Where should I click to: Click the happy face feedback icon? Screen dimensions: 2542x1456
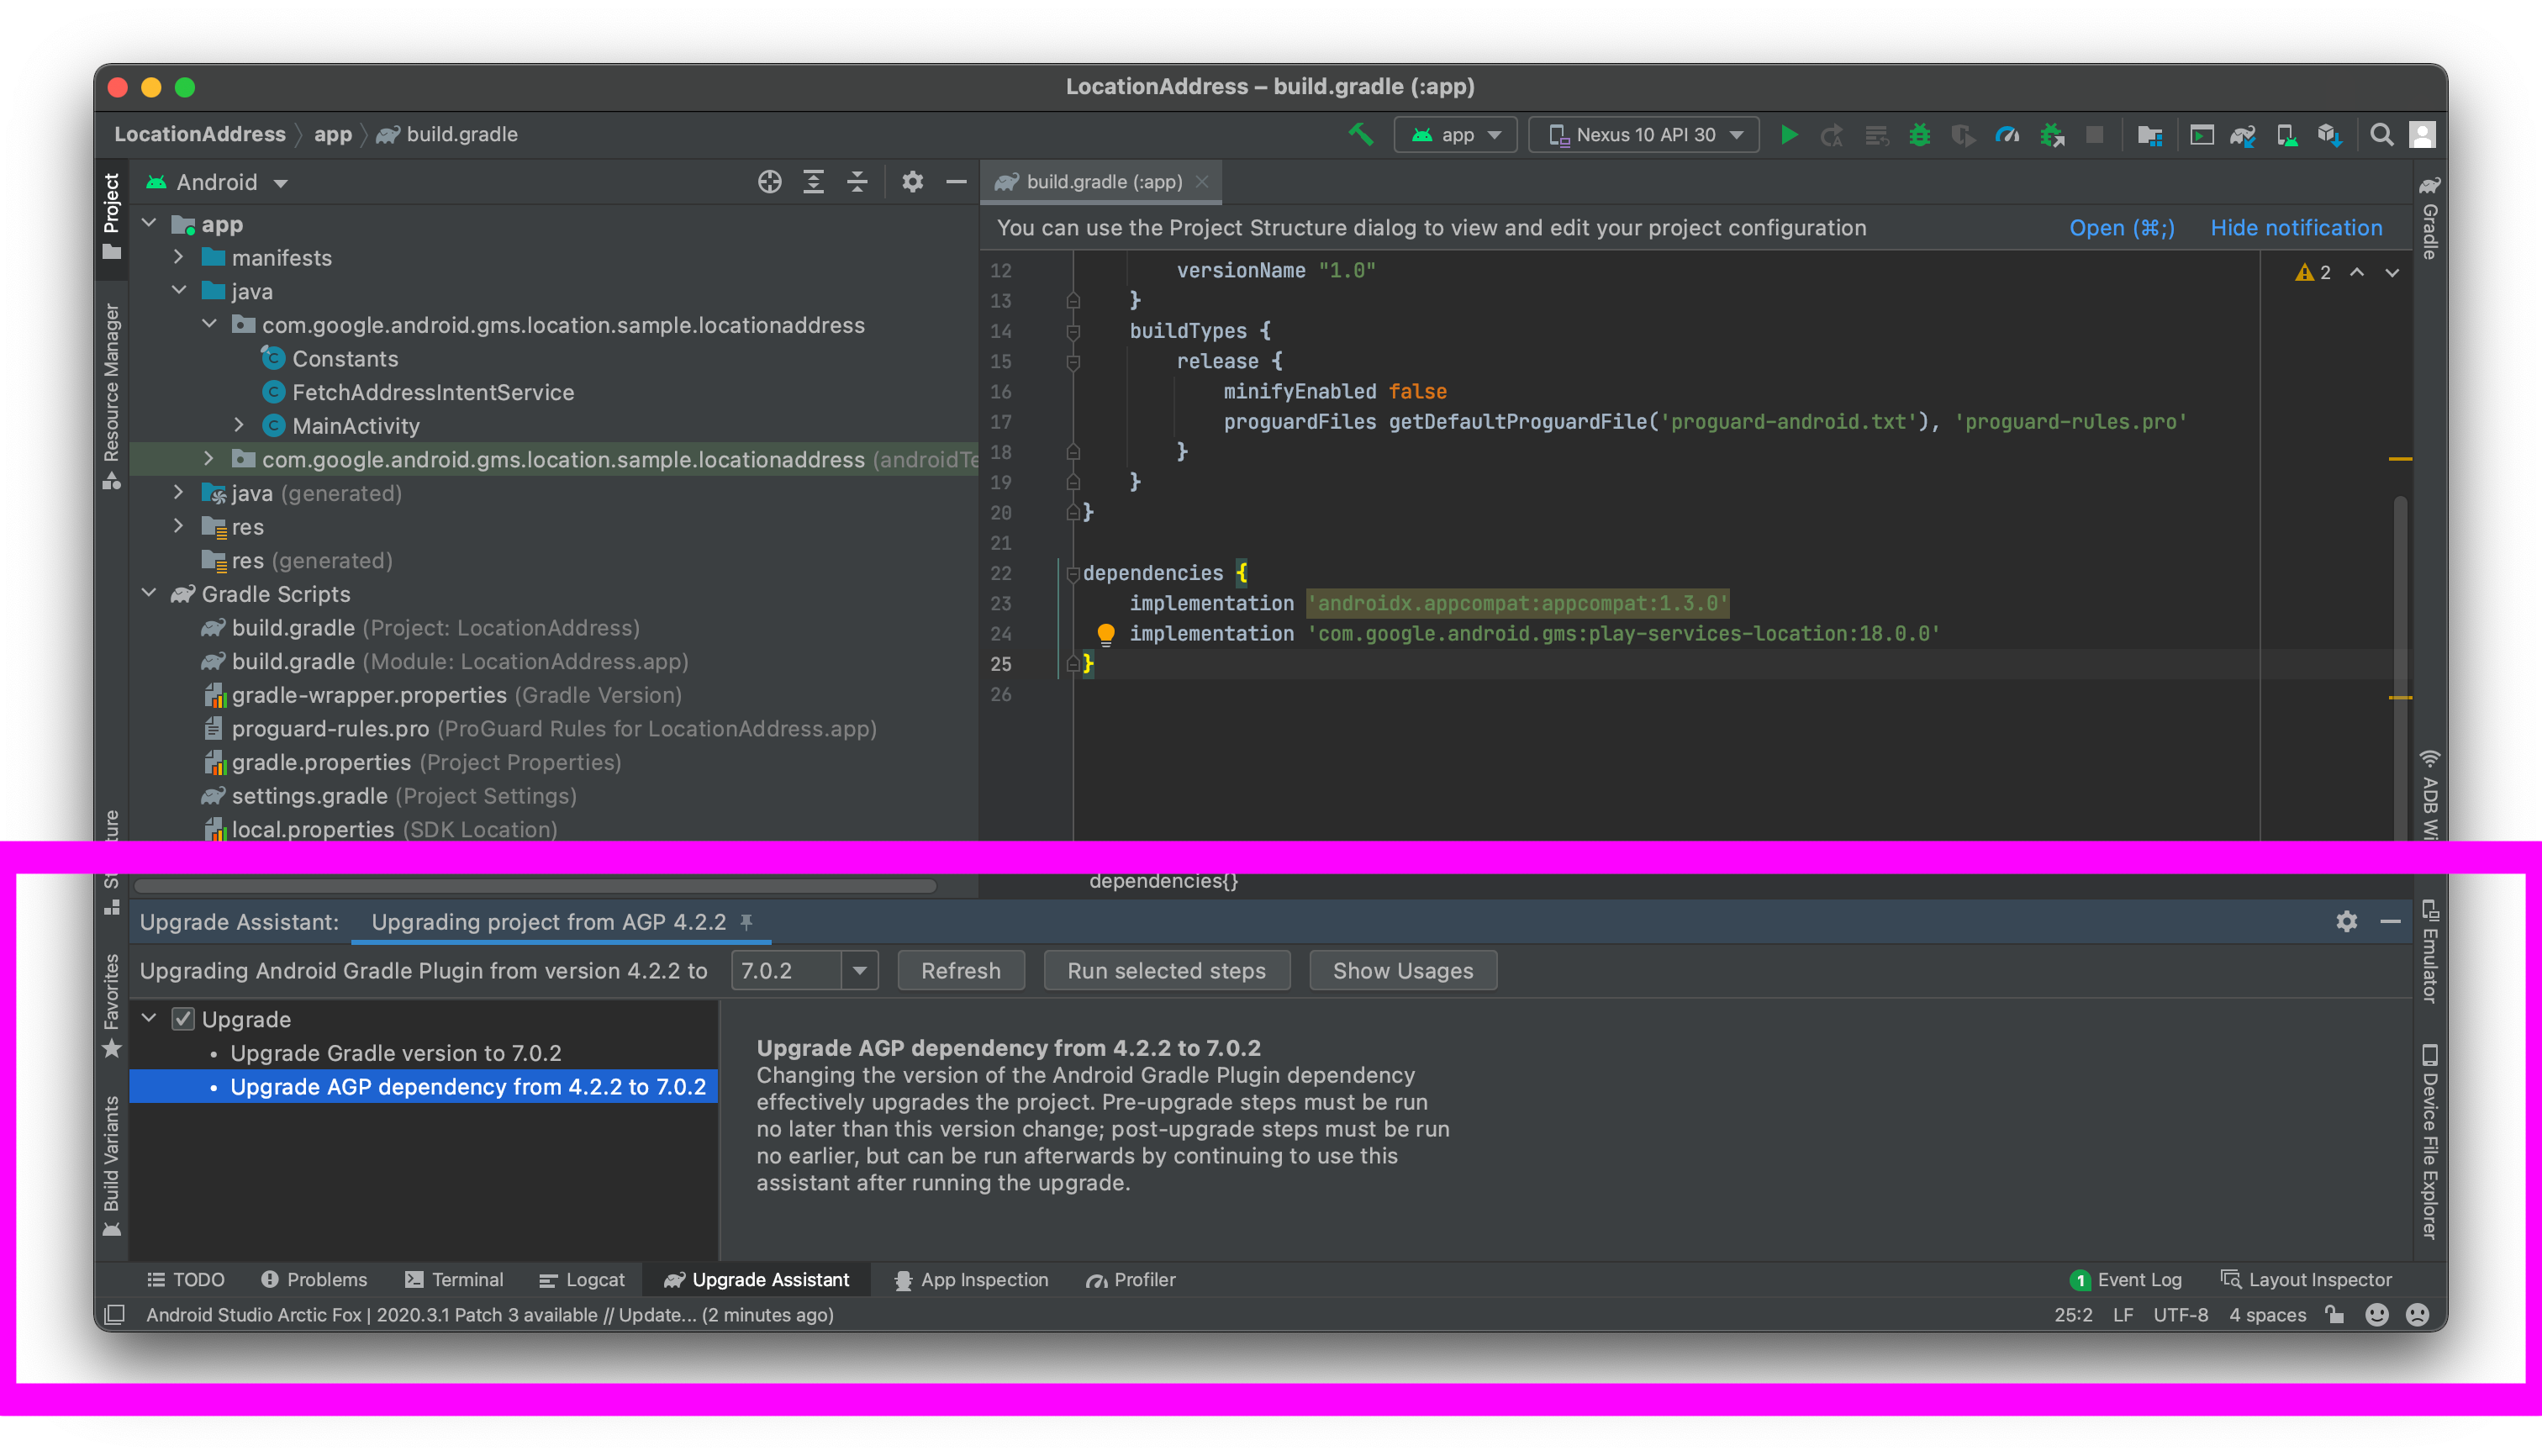pos(2377,1314)
